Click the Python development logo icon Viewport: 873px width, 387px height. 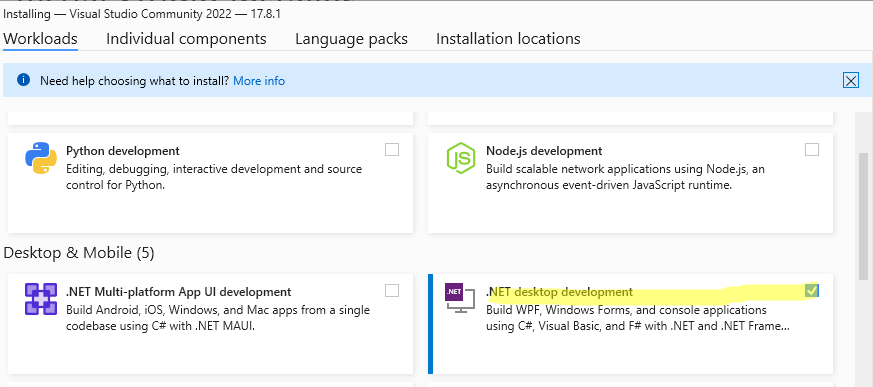click(x=41, y=159)
